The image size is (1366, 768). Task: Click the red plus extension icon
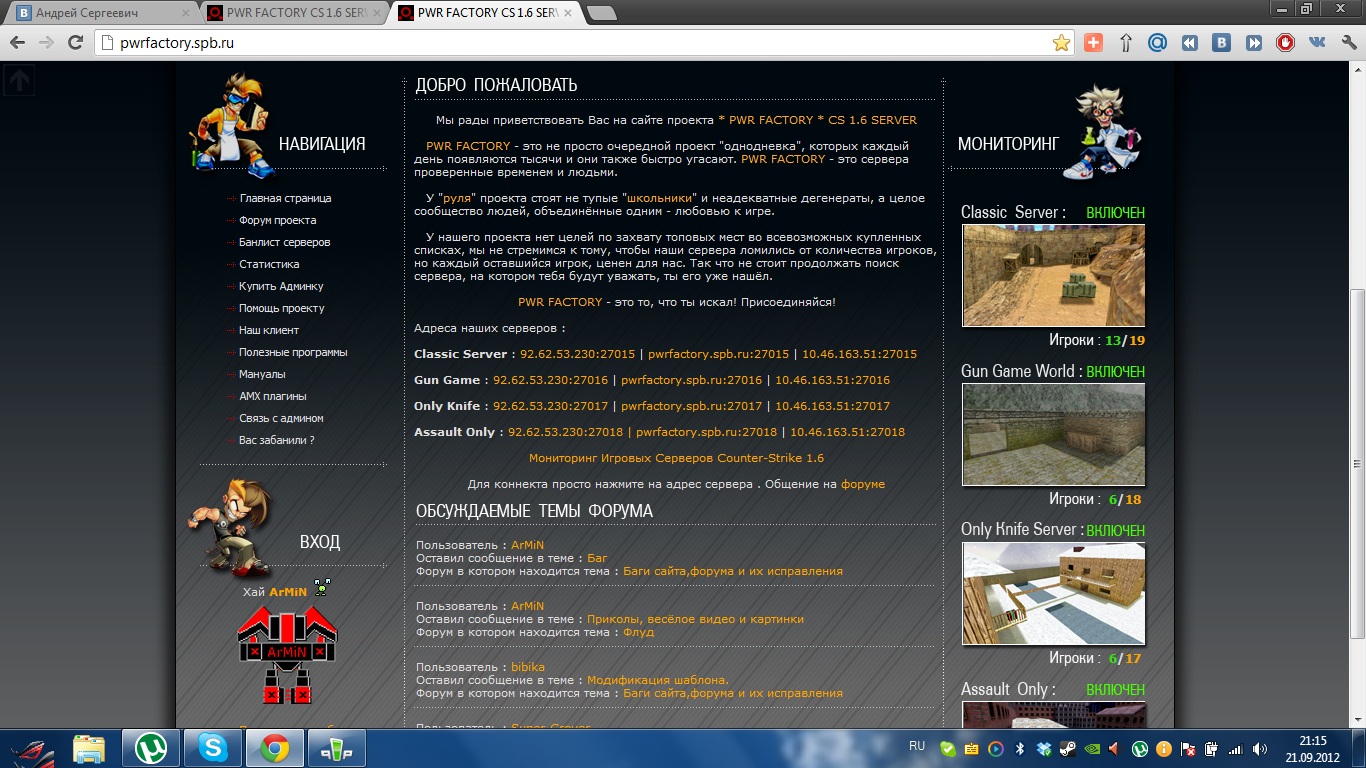point(1093,43)
